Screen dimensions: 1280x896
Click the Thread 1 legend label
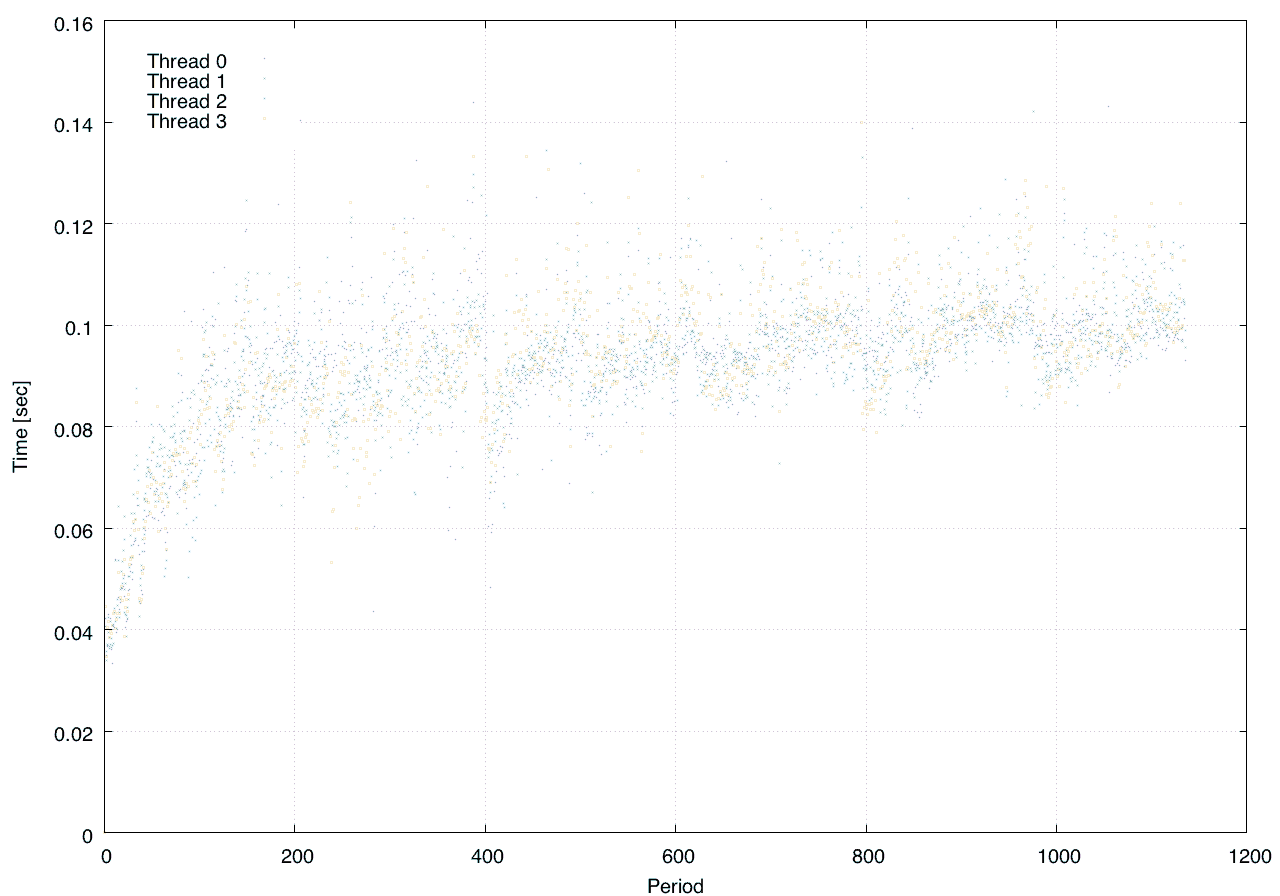187,81
